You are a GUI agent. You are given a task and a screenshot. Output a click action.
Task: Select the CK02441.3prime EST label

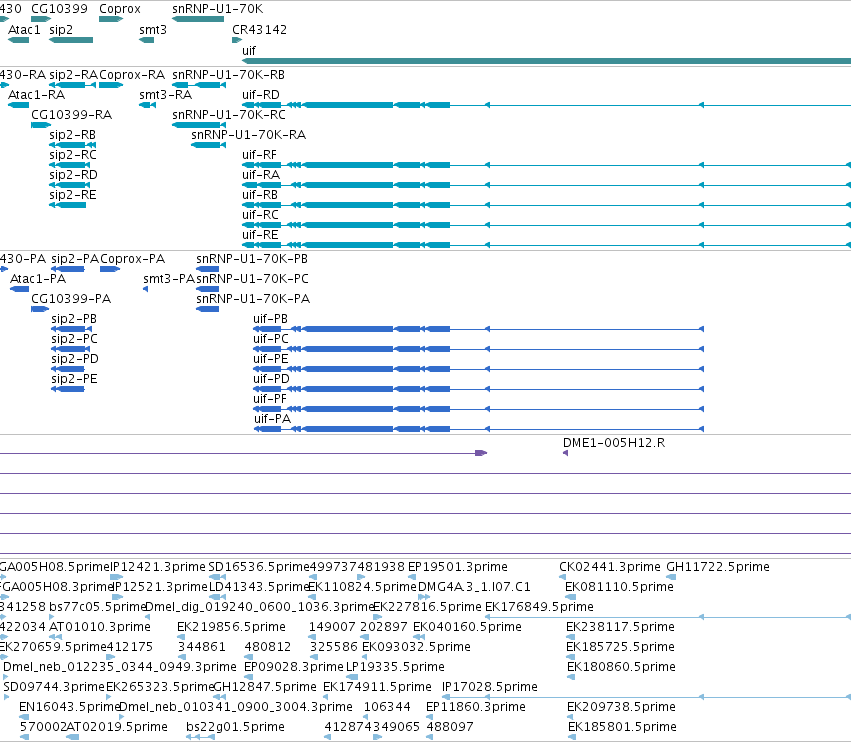click(x=609, y=567)
